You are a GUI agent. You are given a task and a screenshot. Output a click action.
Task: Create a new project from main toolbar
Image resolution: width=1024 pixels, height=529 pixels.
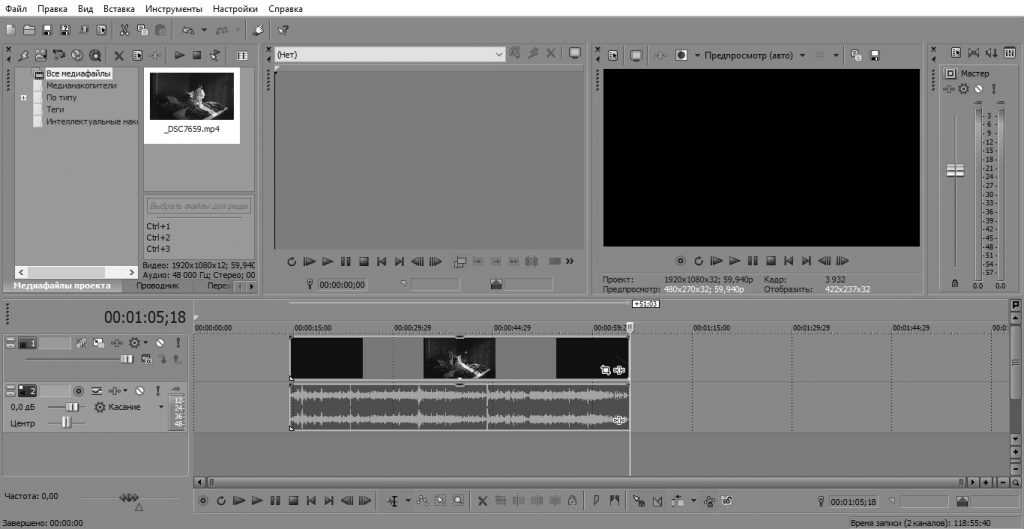tap(11, 30)
